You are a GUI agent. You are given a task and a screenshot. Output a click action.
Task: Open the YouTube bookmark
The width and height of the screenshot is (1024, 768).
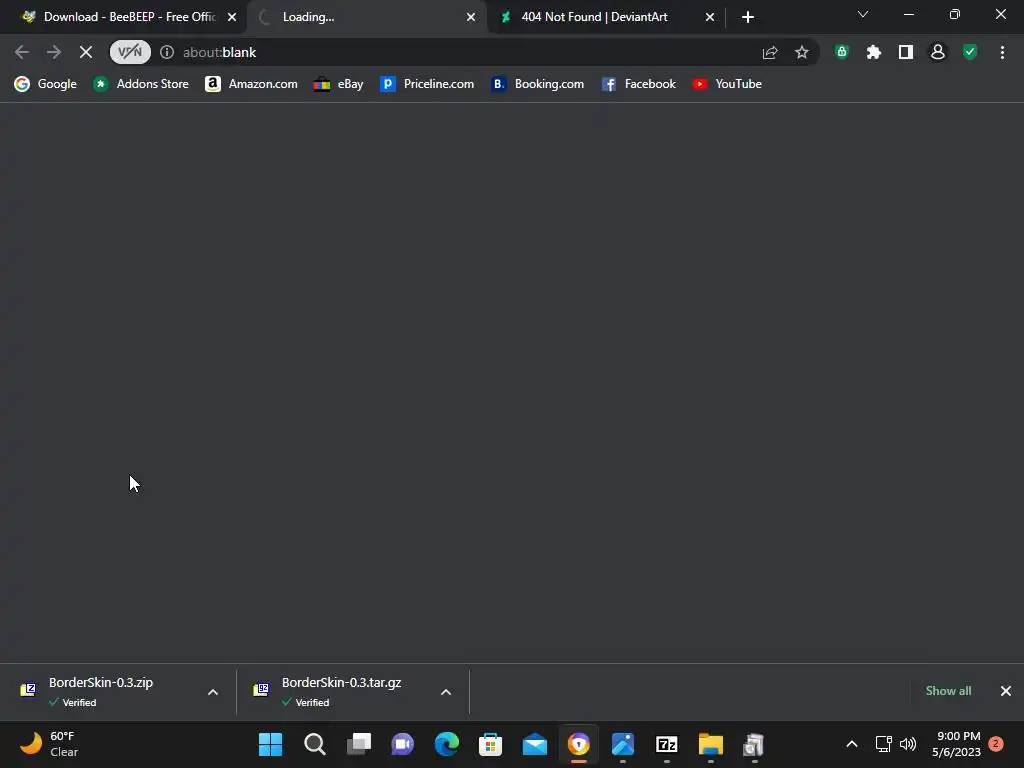[727, 84]
